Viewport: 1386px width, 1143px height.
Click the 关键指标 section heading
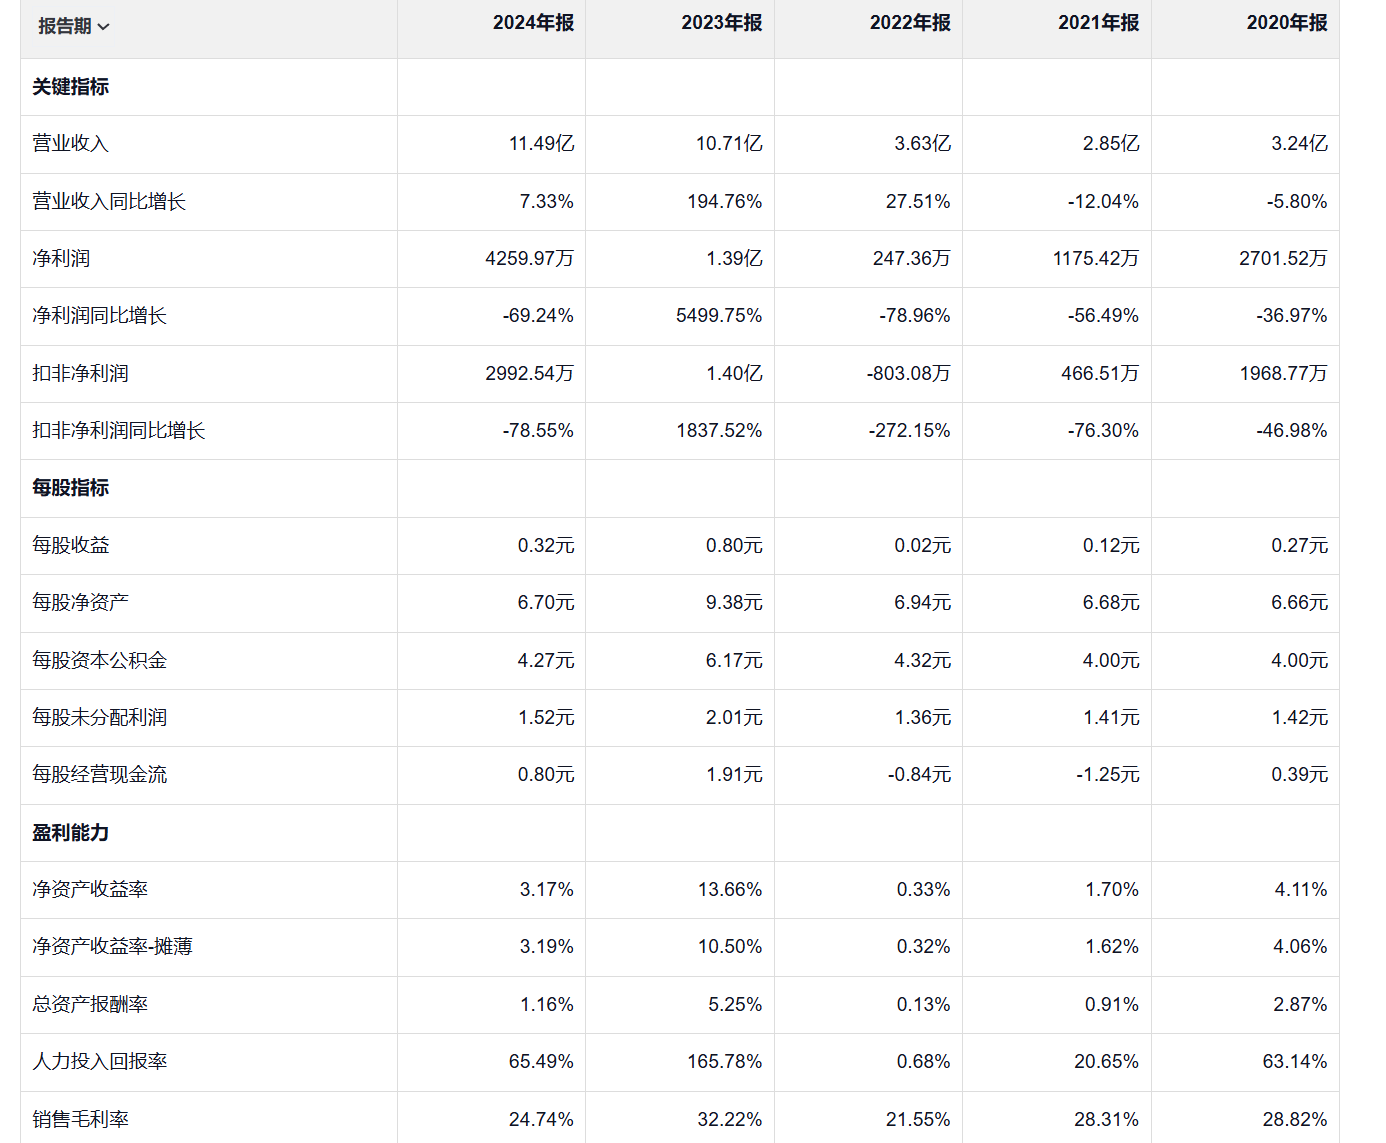pyautogui.click(x=70, y=87)
